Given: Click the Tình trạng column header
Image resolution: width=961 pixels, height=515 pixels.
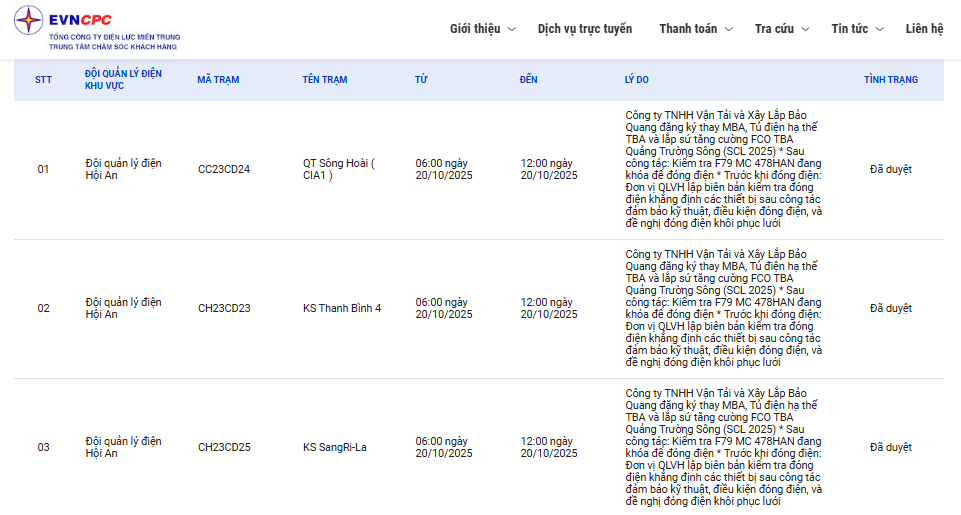Looking at the screenshot, I should point(890,80).
